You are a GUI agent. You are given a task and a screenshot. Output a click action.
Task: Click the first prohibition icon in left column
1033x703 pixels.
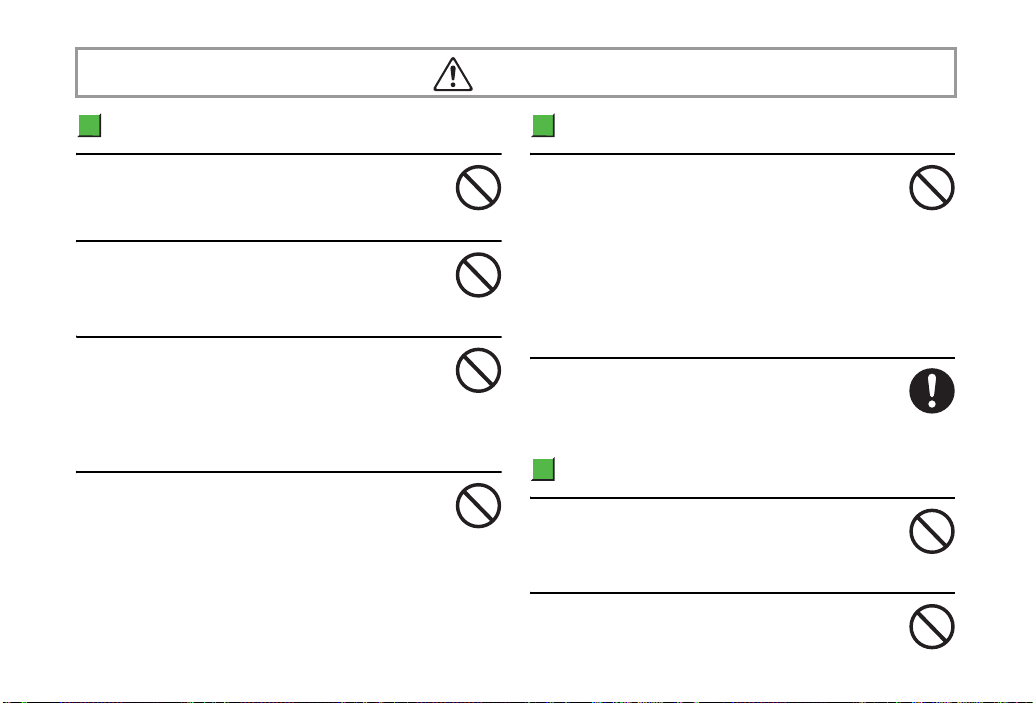[x=478, y=188]
